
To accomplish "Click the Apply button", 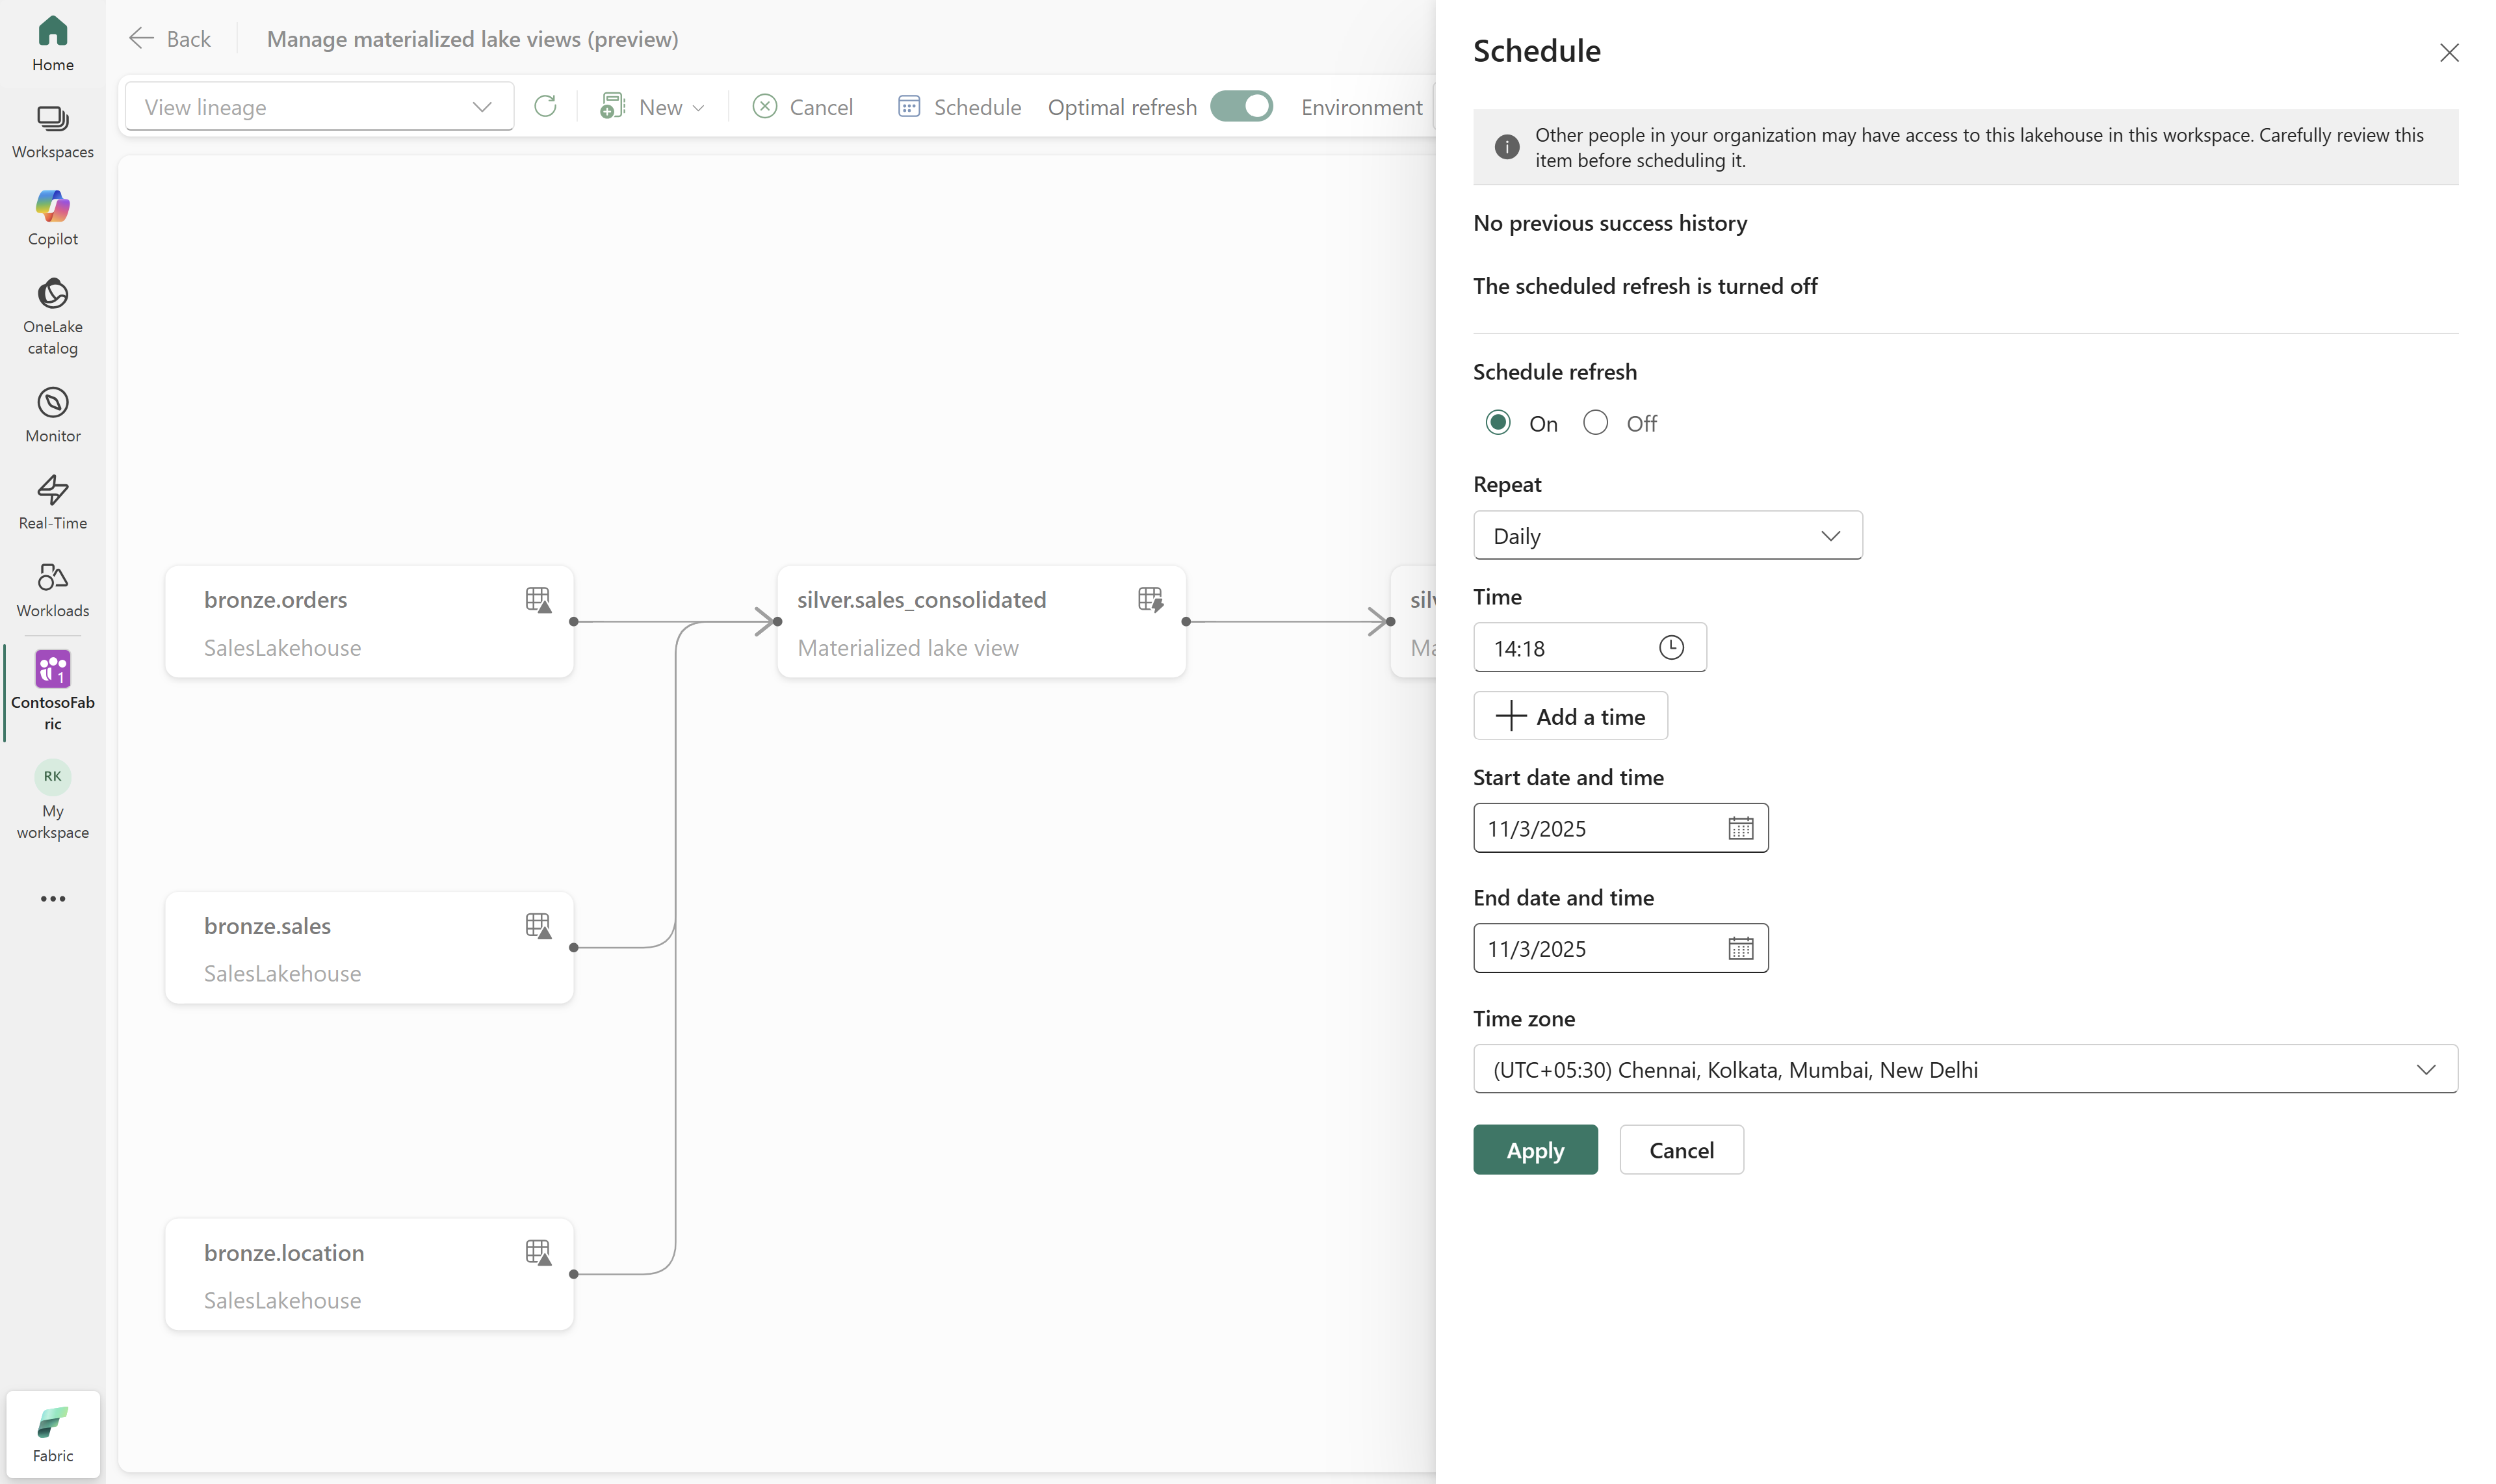I will tap(1534, 1150).
